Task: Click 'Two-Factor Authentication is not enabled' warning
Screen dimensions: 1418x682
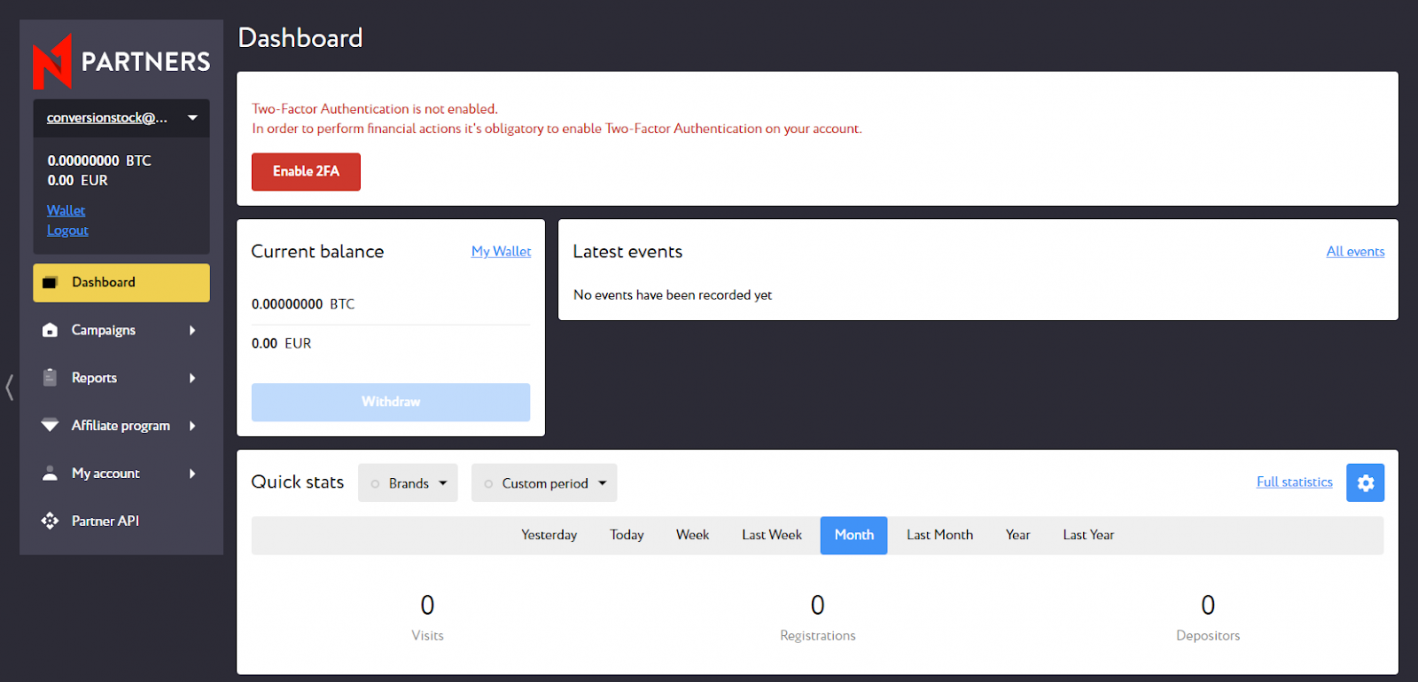Action: click(374, 108)
